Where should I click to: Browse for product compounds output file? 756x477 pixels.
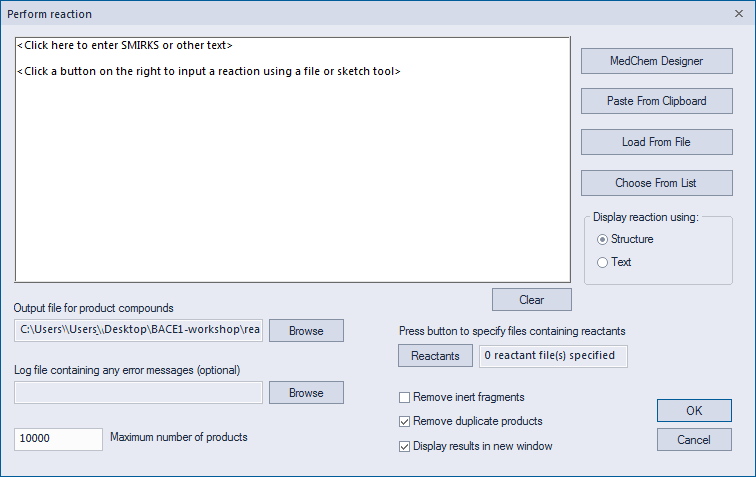[306, 330]
